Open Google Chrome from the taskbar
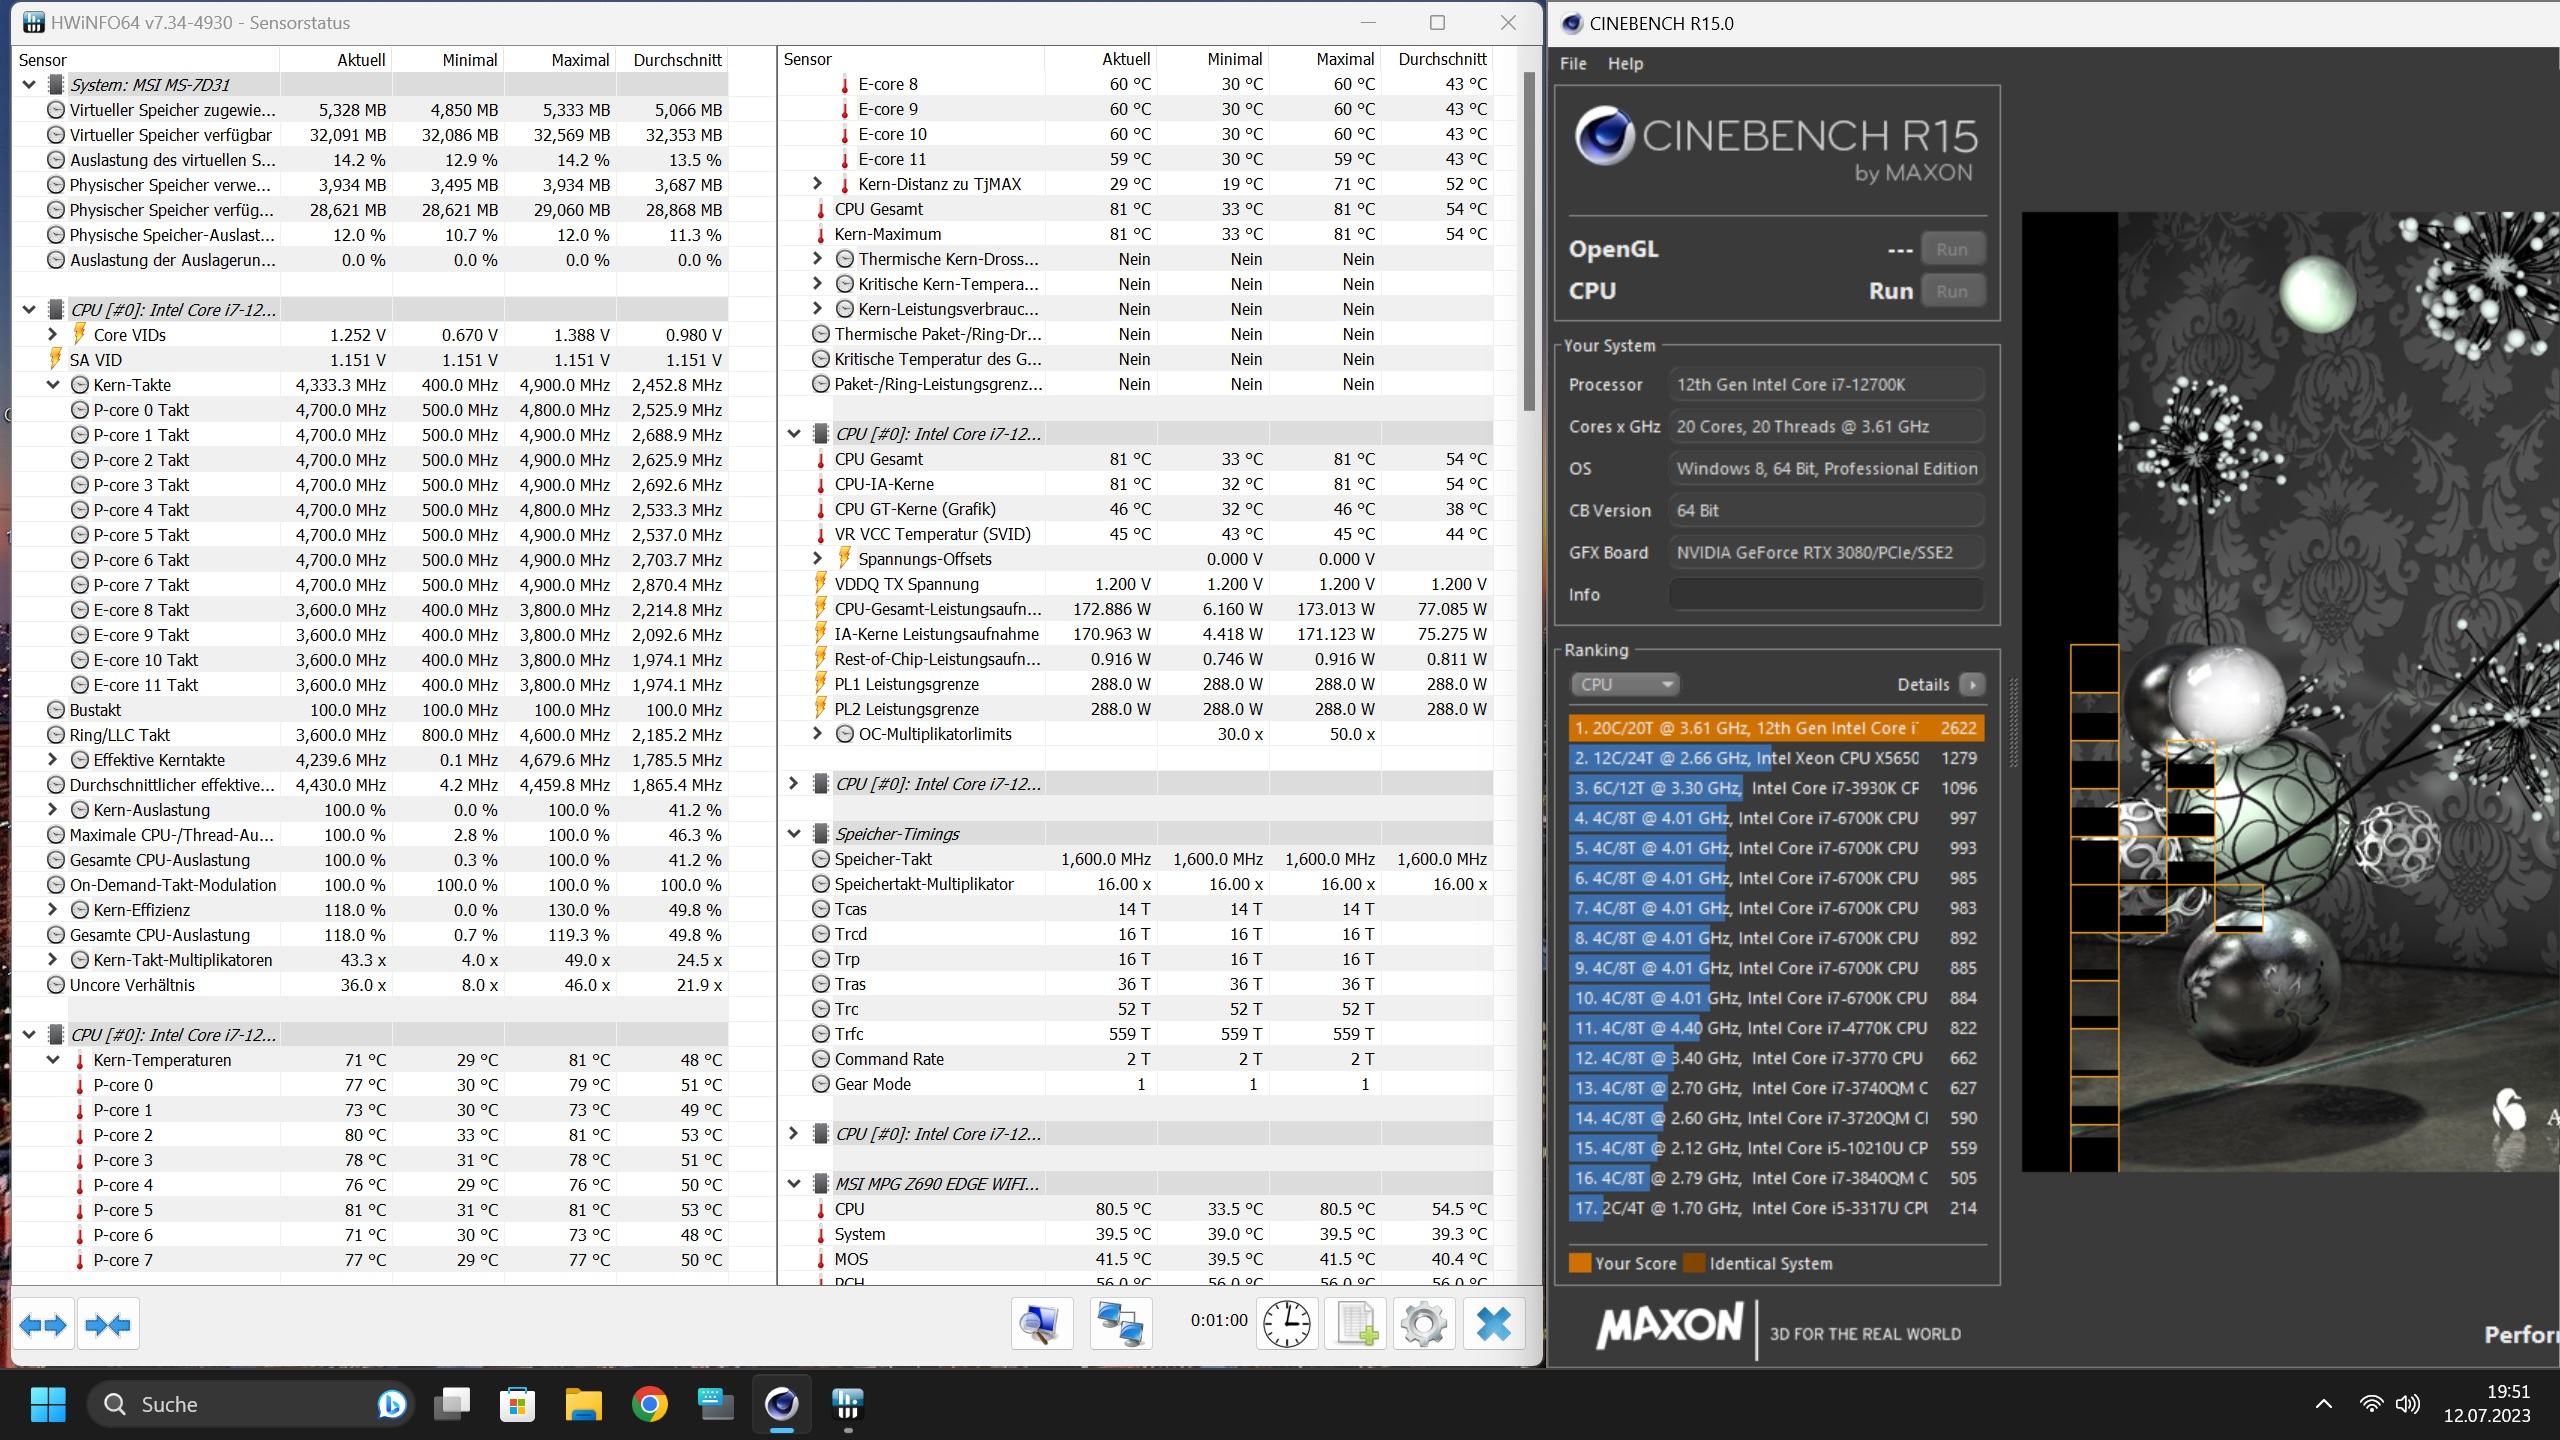 click(x=649, y=1404)
